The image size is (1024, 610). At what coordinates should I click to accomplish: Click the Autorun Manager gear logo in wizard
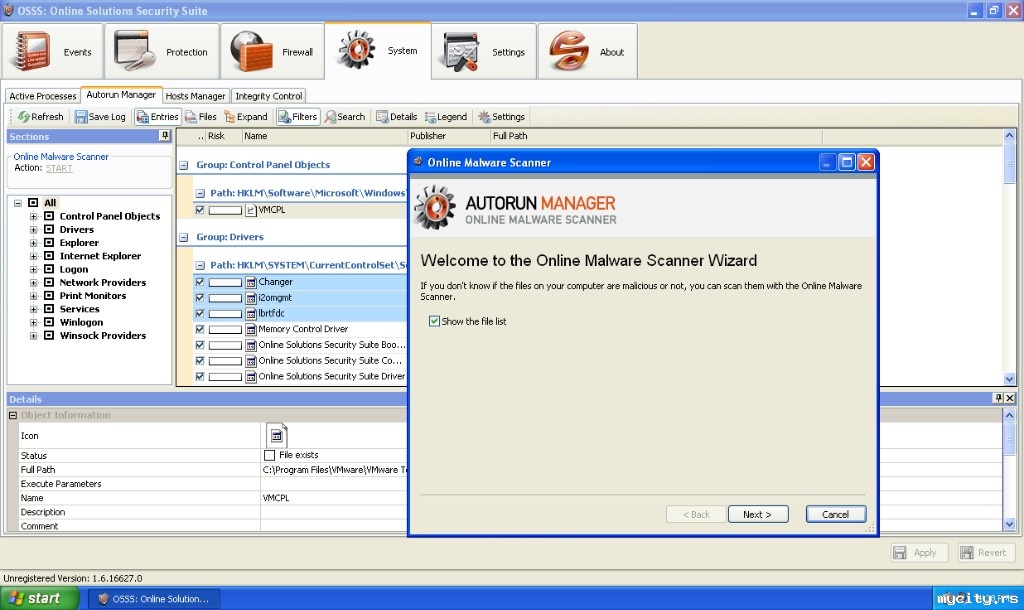[435, 208]
